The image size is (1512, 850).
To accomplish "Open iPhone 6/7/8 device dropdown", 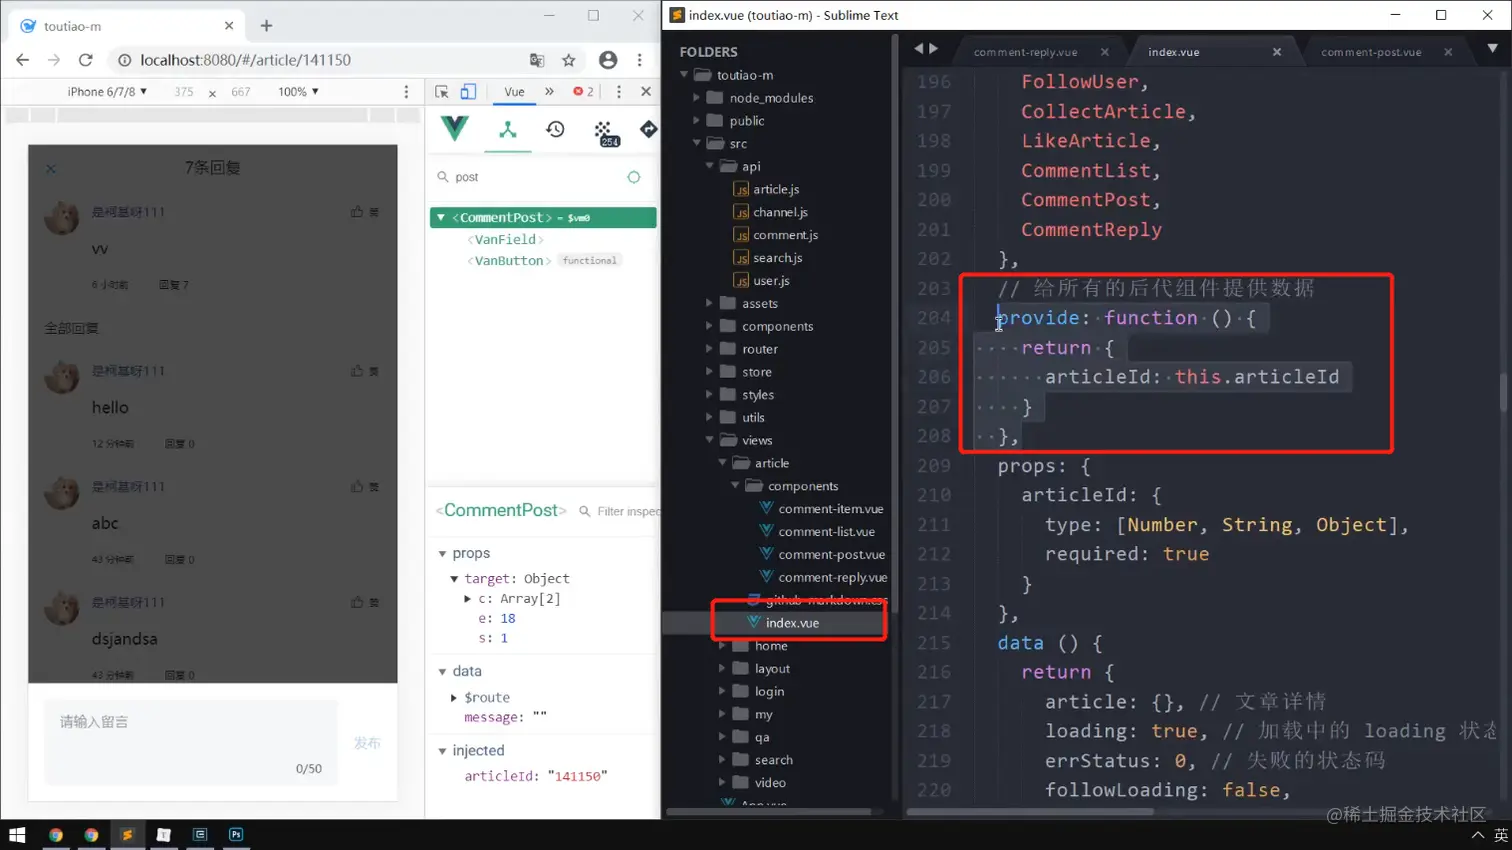I will (x=107, y=91).
